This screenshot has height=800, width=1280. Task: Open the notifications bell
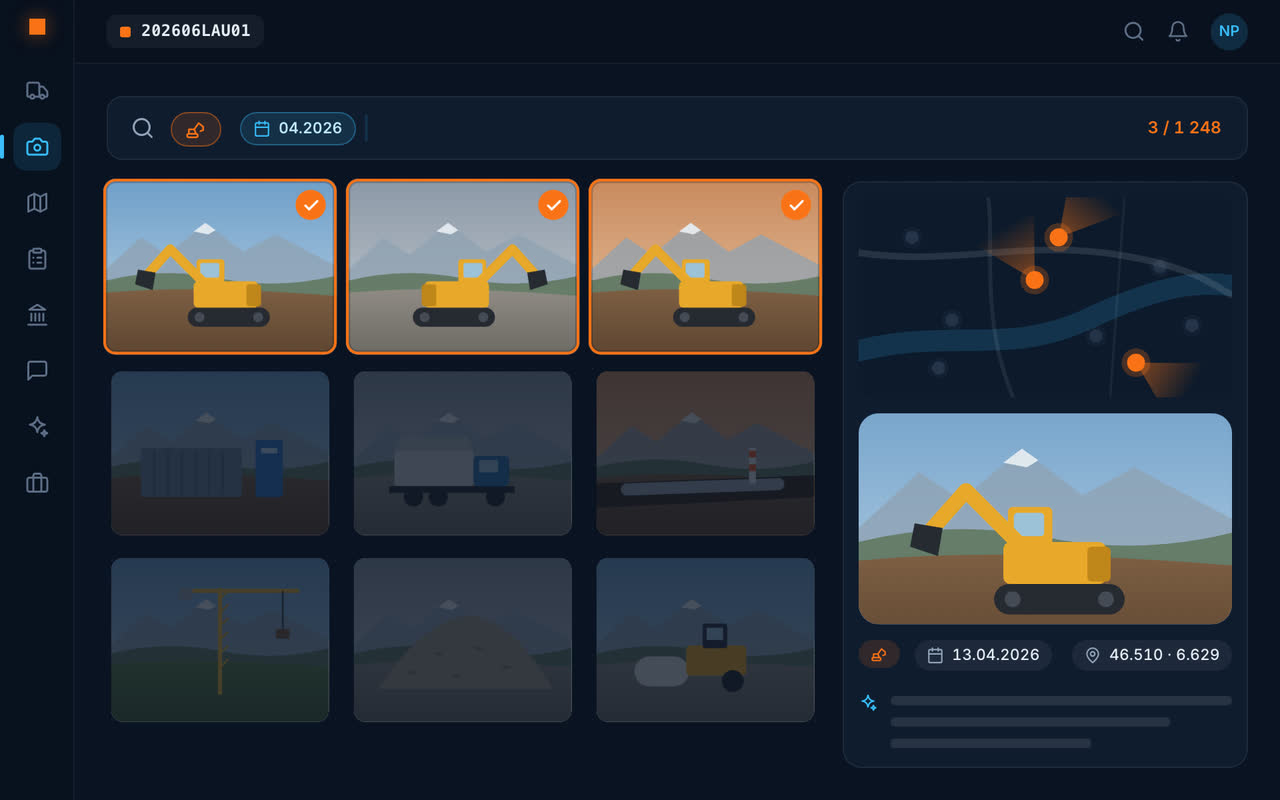(x=1178, y=31)
